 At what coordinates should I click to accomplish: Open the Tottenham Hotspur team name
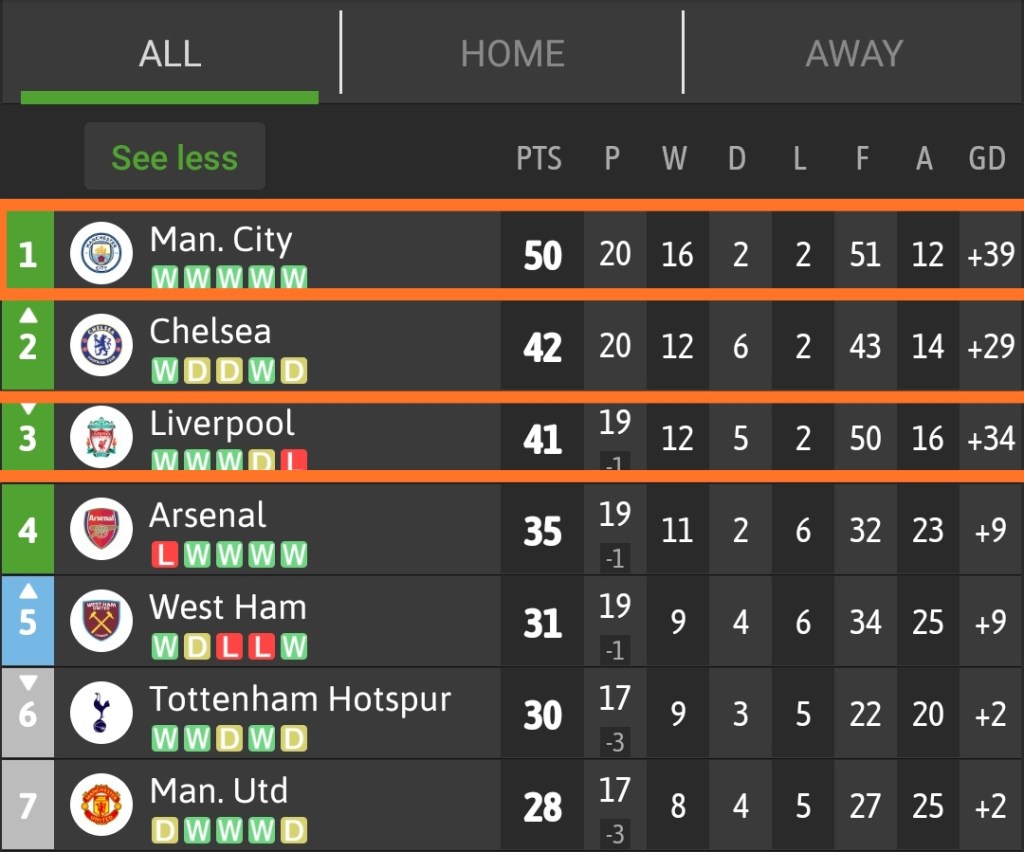click(300, 699)
